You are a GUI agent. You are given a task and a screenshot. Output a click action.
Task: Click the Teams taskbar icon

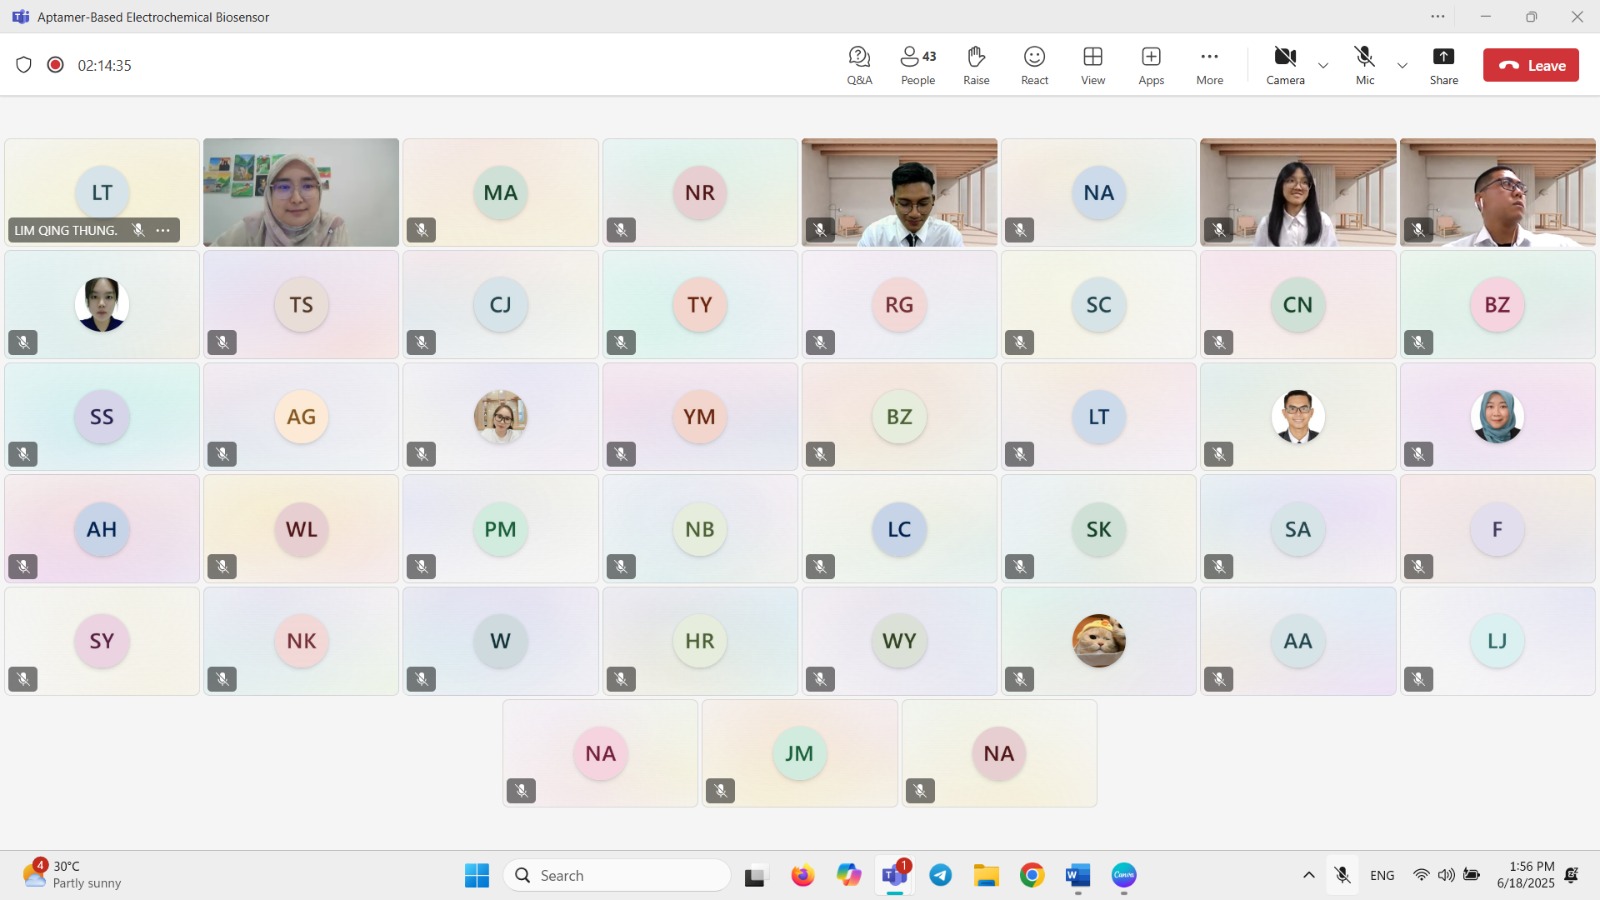tap(895, 875)
